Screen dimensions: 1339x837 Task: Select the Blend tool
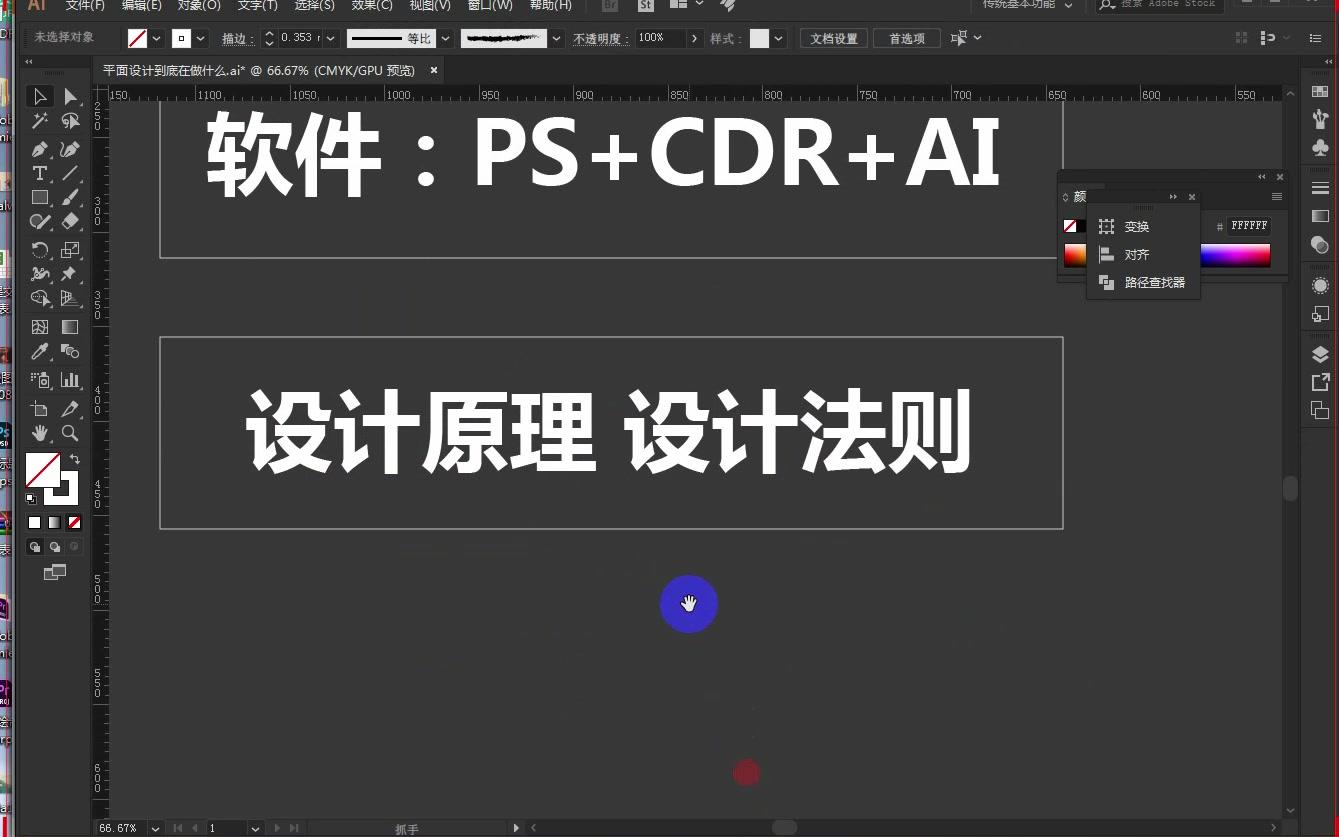click(70, 351)
